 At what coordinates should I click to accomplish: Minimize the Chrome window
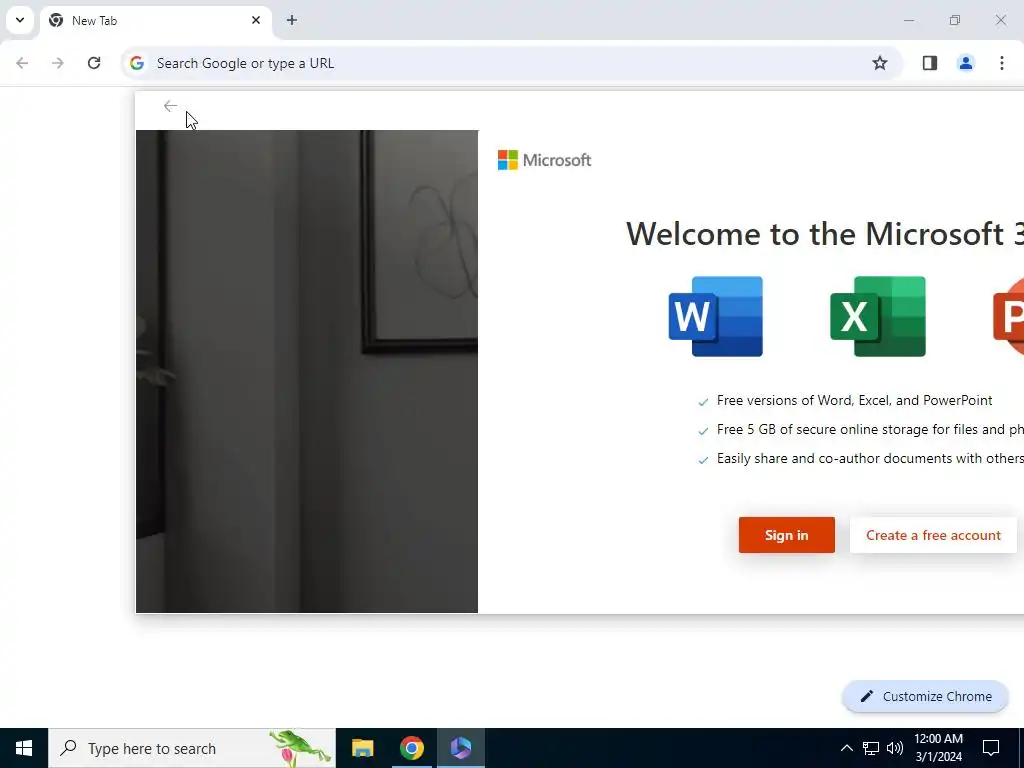tap(908, 20)
